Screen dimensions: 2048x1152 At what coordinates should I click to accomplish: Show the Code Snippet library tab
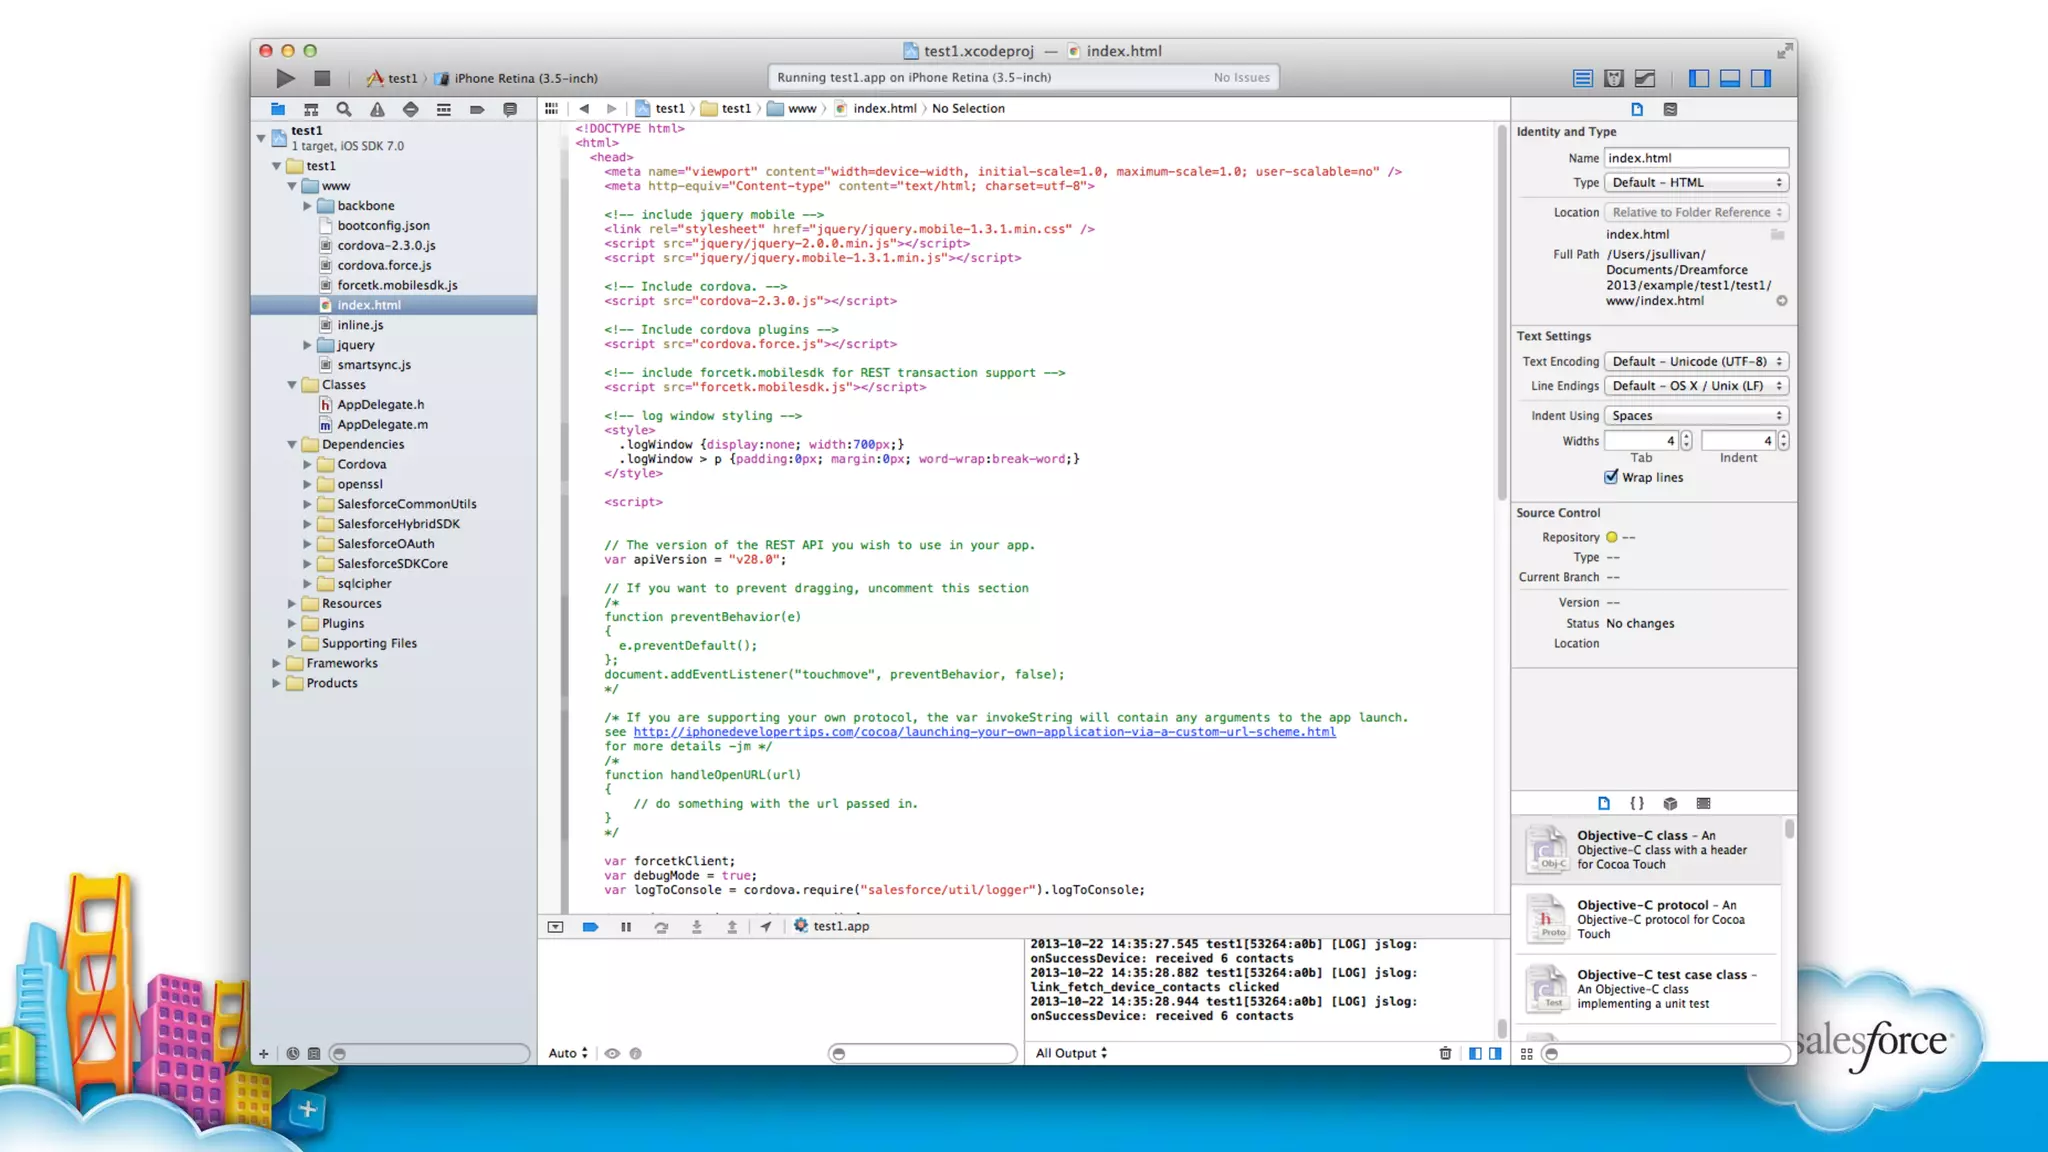click(1637, 803)
